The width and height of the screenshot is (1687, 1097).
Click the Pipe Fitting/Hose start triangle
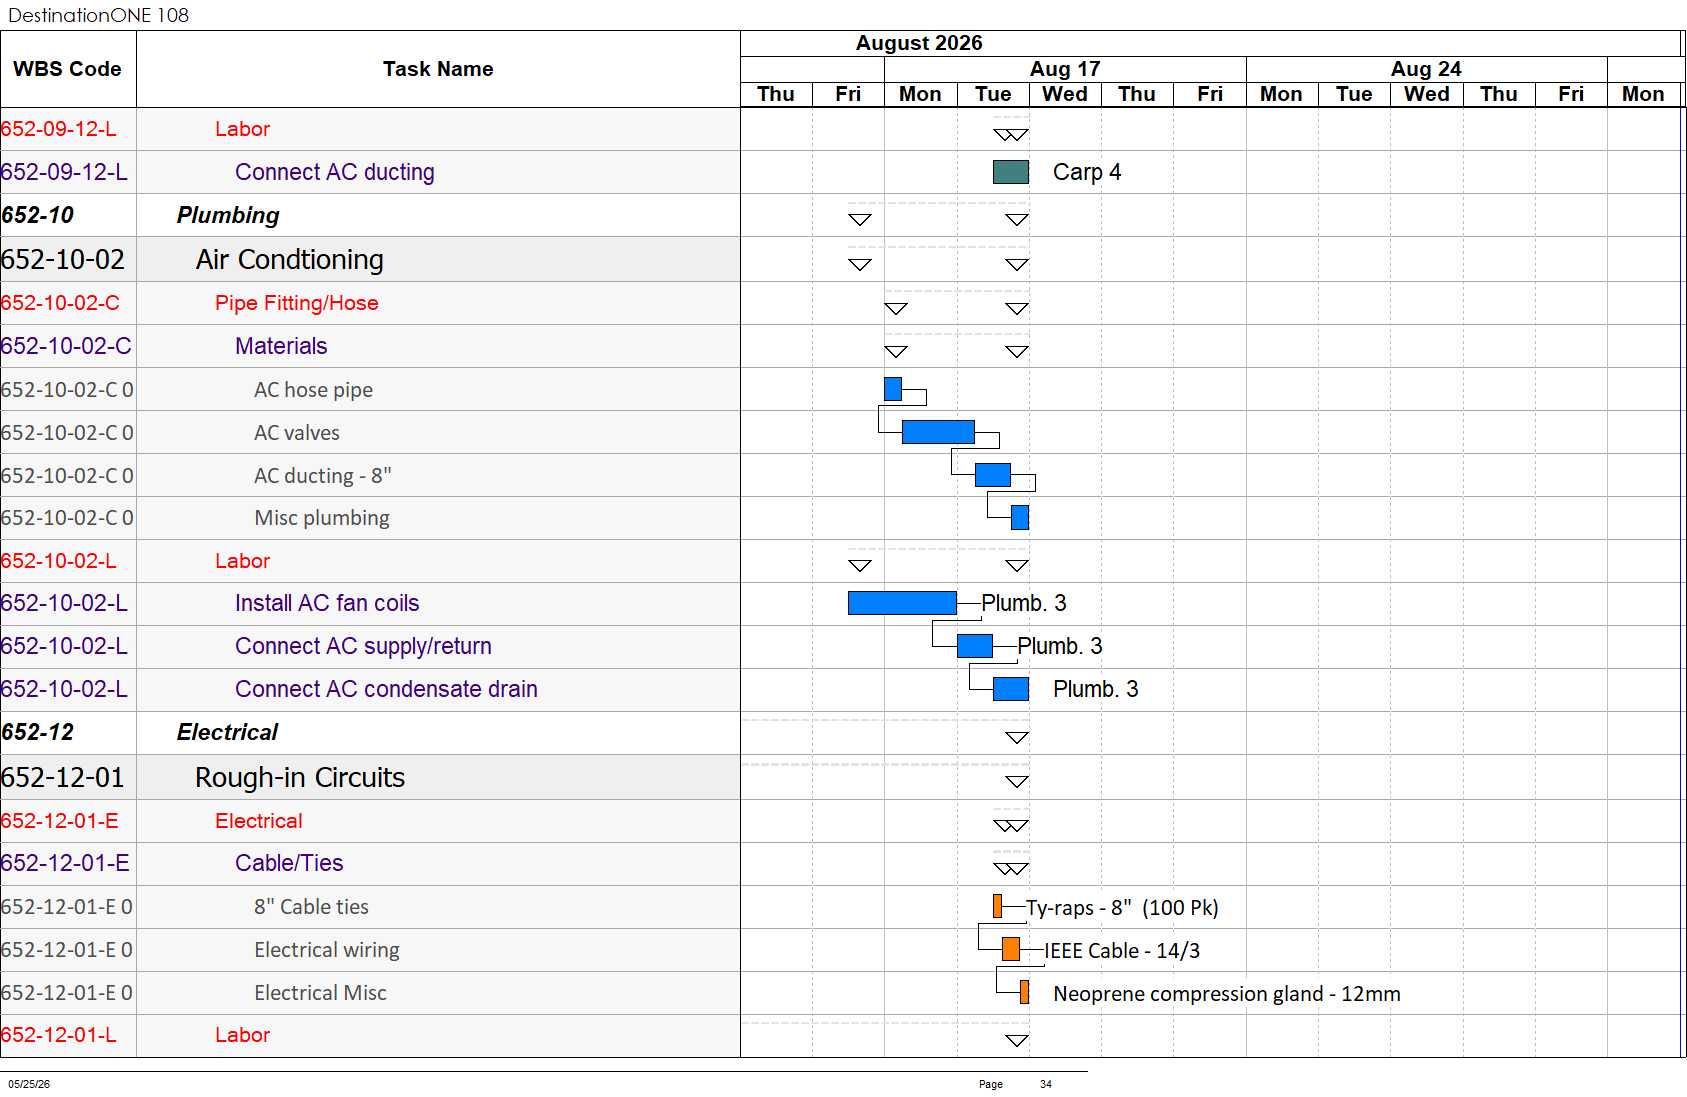click(896, 309)
